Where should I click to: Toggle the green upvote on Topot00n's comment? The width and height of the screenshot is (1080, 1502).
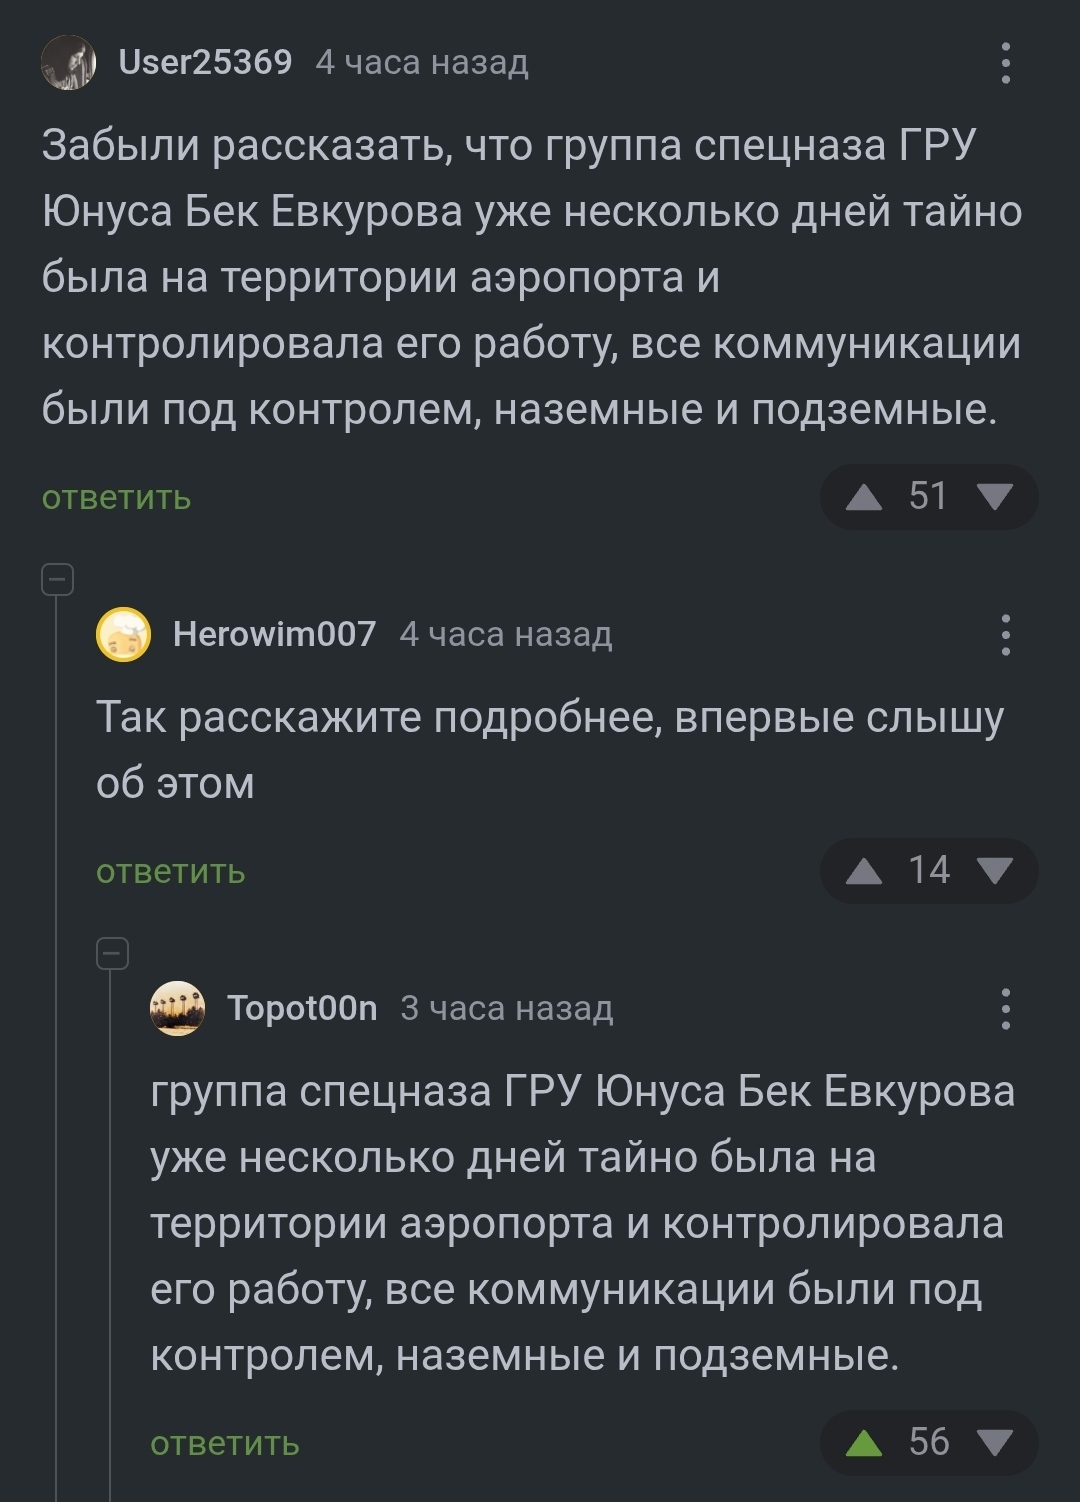[x=864, y=1443]
